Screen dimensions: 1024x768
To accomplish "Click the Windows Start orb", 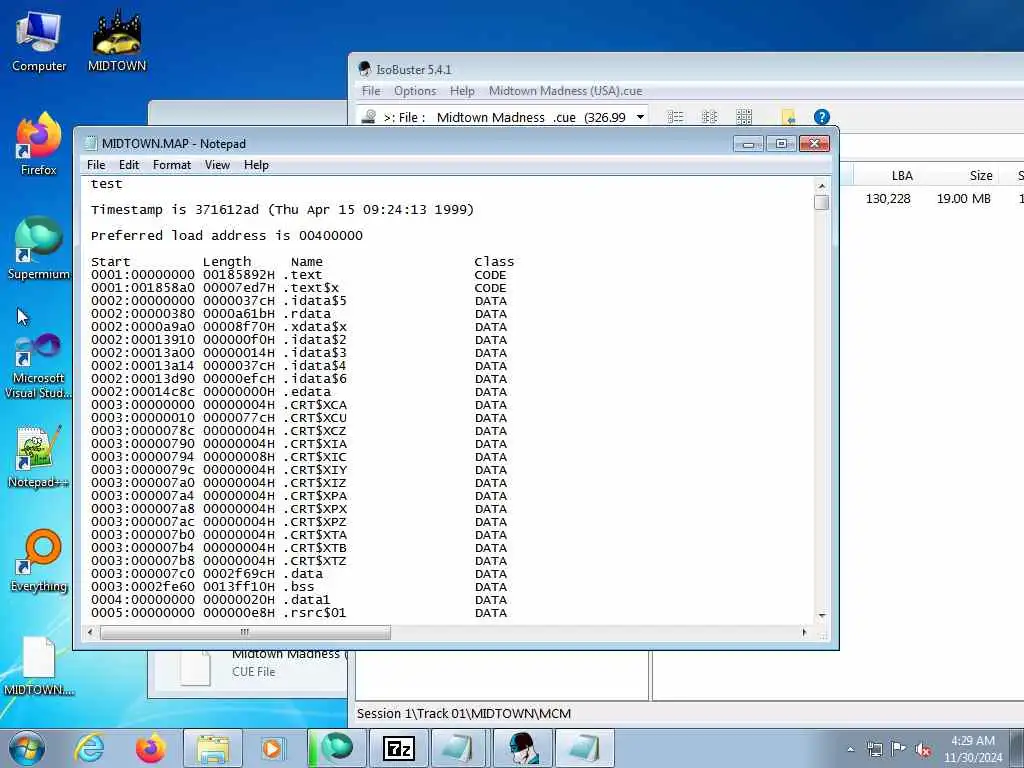I will 27,748.
